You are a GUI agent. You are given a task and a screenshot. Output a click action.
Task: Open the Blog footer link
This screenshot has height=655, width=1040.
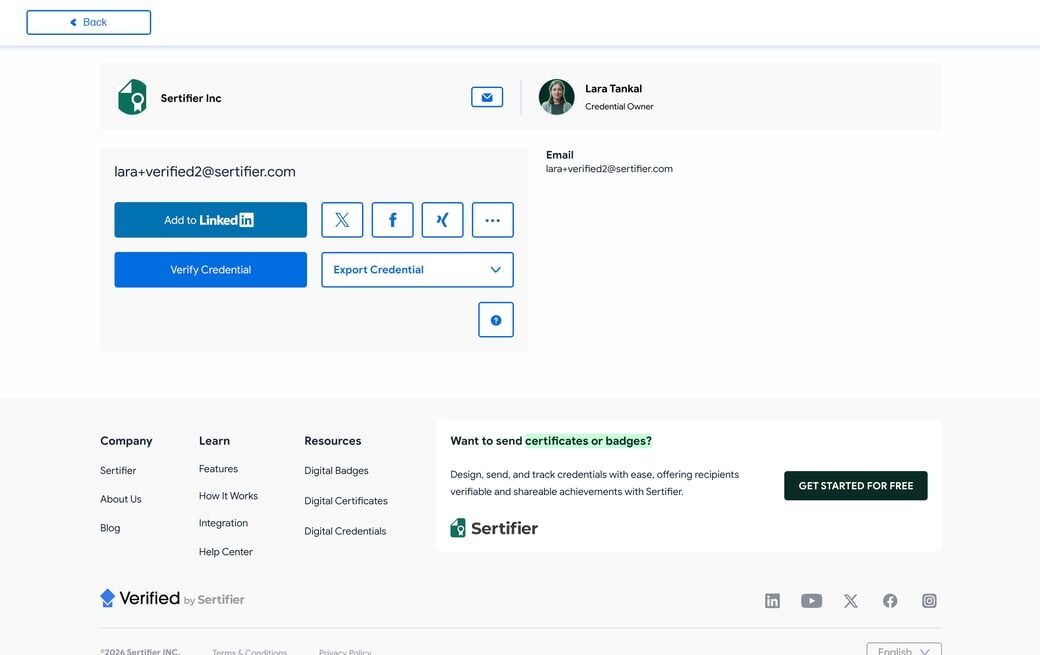(x=110, y=528)
